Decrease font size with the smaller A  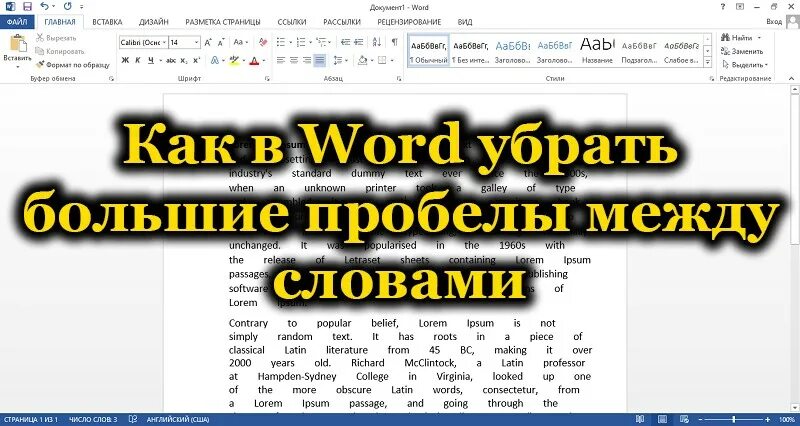coord(221,42)
